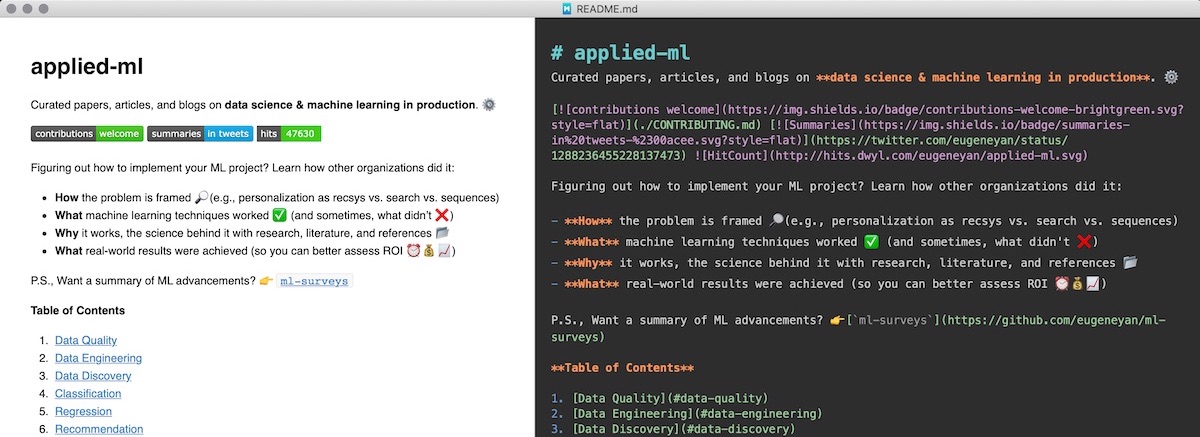Click the green checkmark emoji in preview

click(x=279, y=214)
